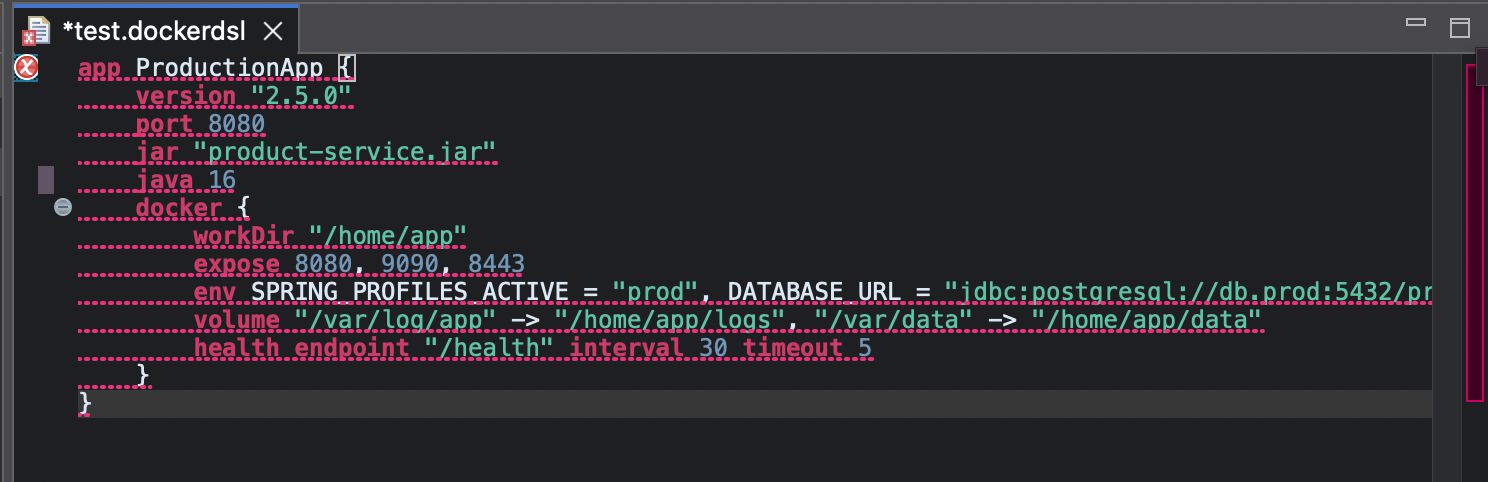Click the "/health" endpoint string
This screenshot has width=1488, height=482.
pos(489,348)
